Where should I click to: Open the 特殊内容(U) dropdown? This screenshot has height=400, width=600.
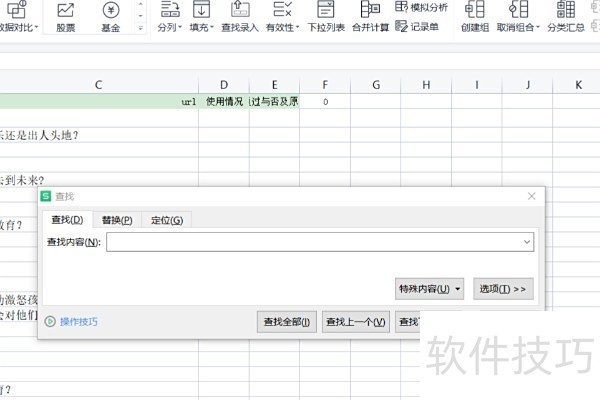pos(429,289)
